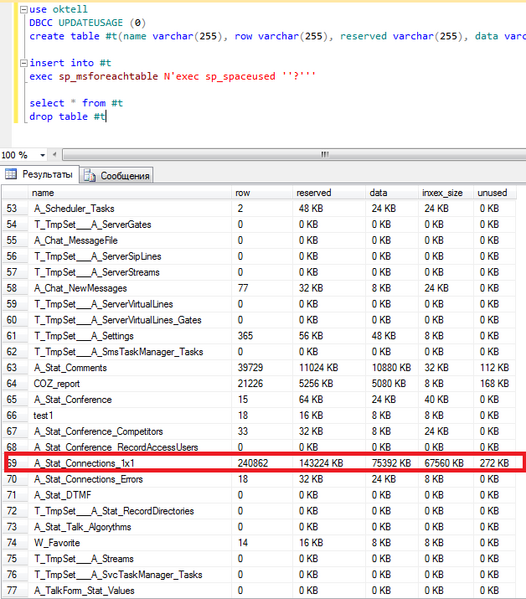Collapse the 'insert into #t' code block
526x599 pixels.
(24, 63)
